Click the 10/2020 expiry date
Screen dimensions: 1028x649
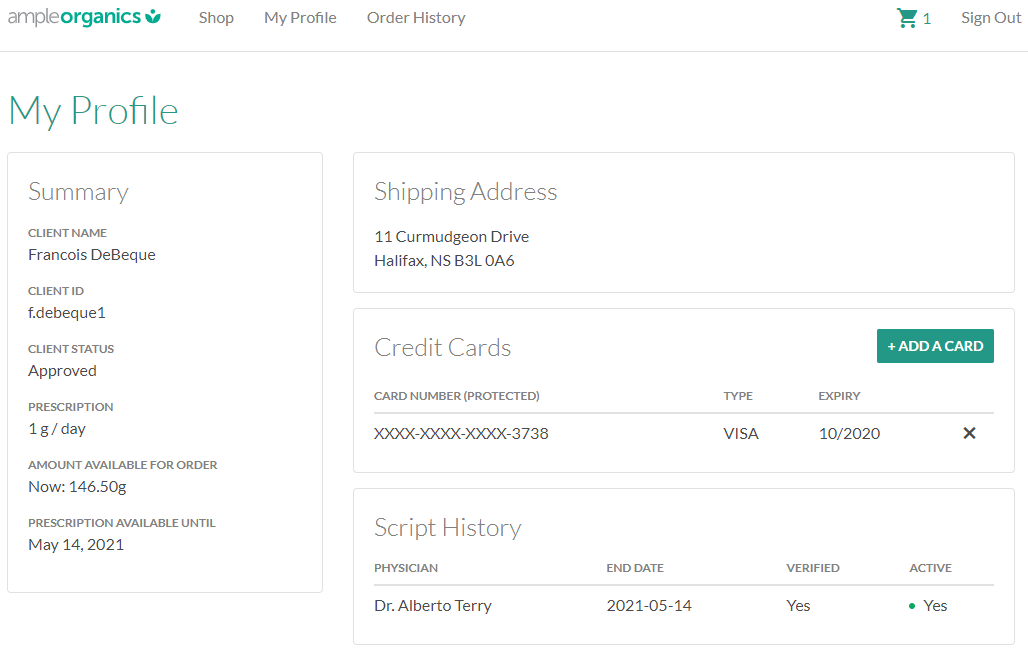(x=849, y=434)
